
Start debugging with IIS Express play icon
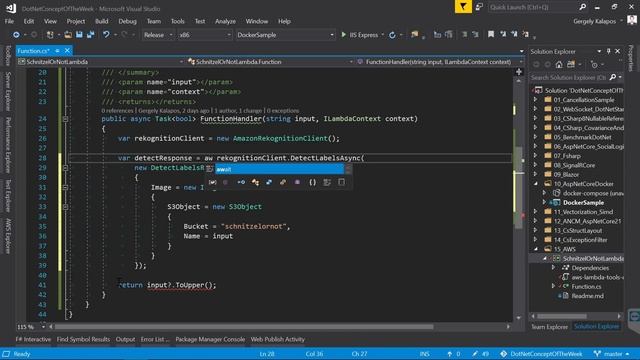pos(344,35)
